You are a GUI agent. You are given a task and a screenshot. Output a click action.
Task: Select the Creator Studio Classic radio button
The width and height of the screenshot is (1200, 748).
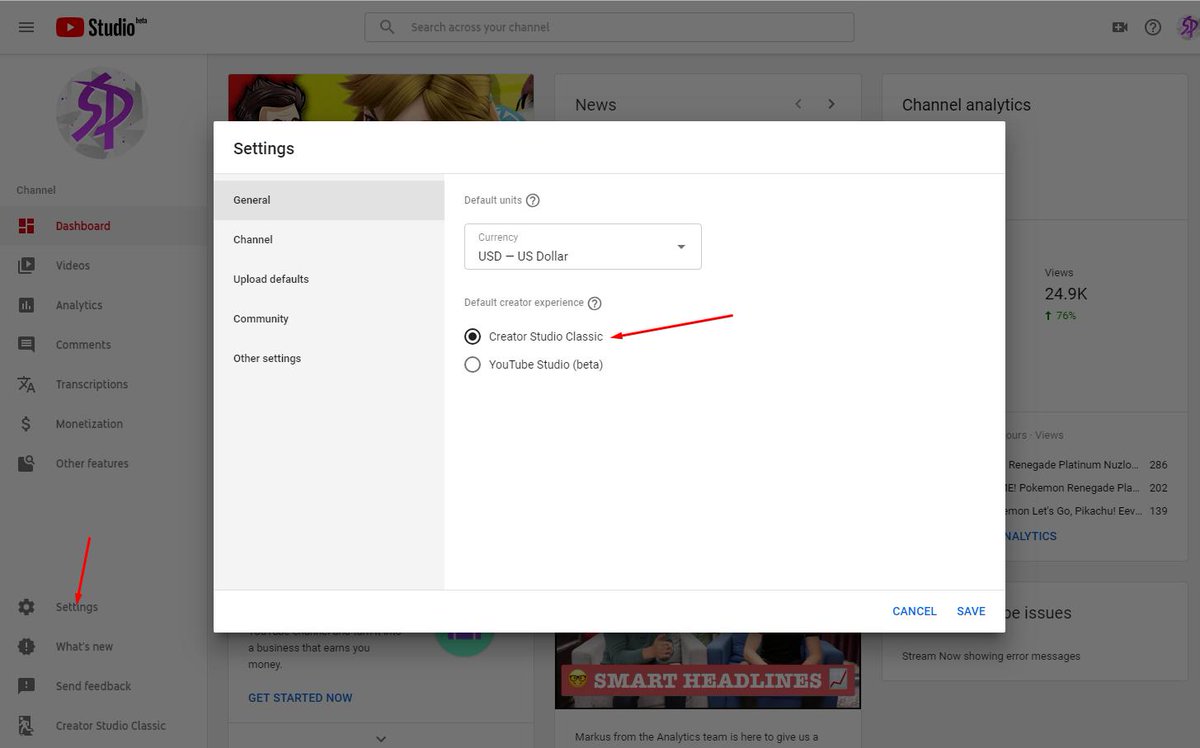tap(473, 337)
